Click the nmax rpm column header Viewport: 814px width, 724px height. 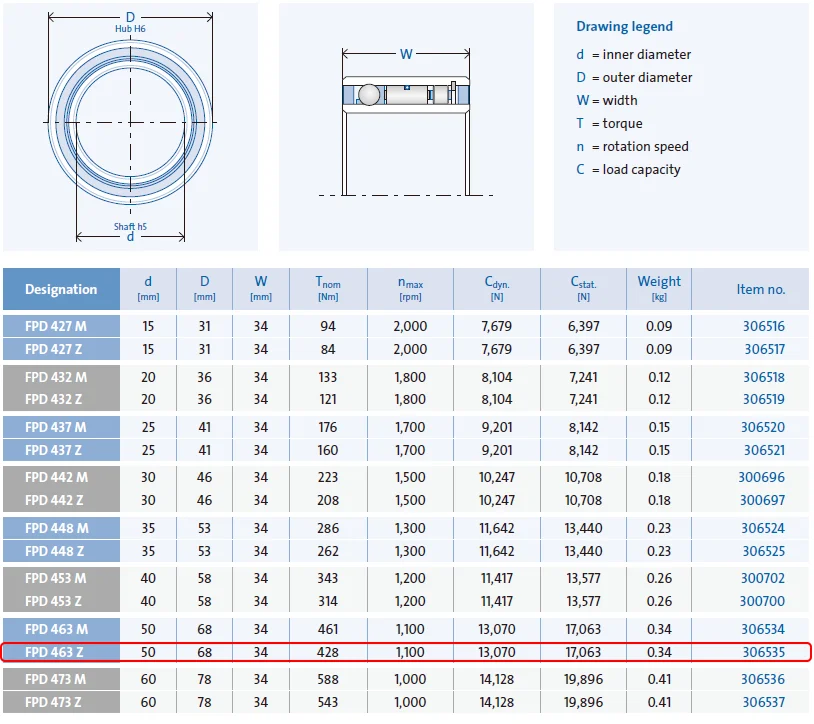410,289
